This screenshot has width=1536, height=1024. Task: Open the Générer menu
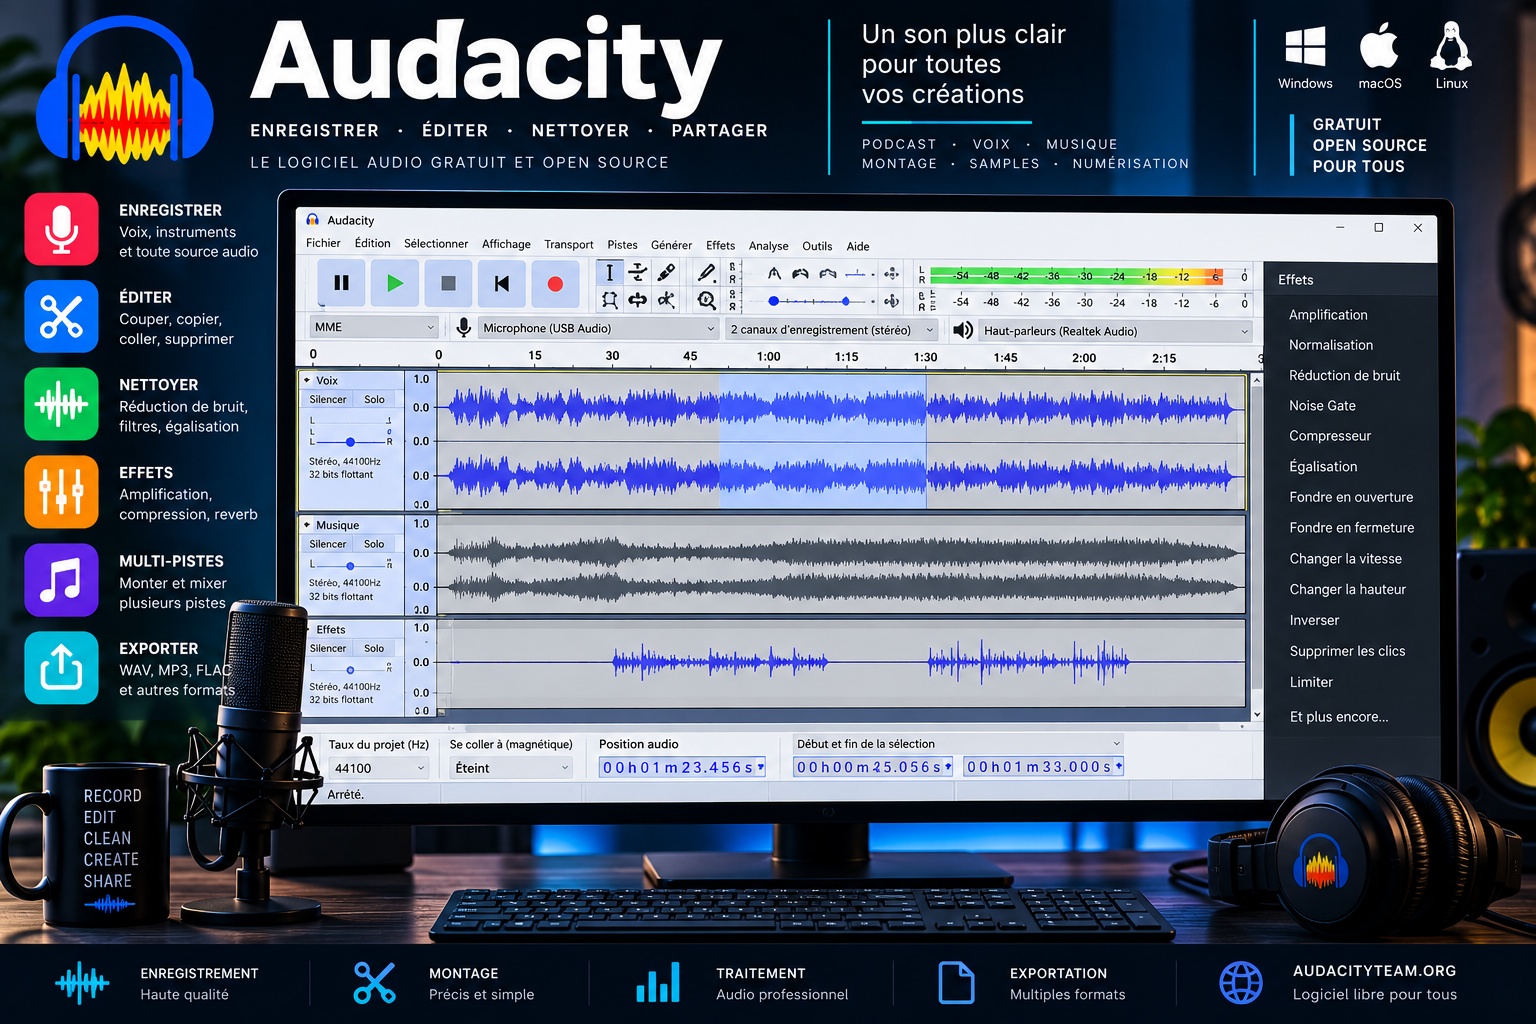(x=671, y=245)
